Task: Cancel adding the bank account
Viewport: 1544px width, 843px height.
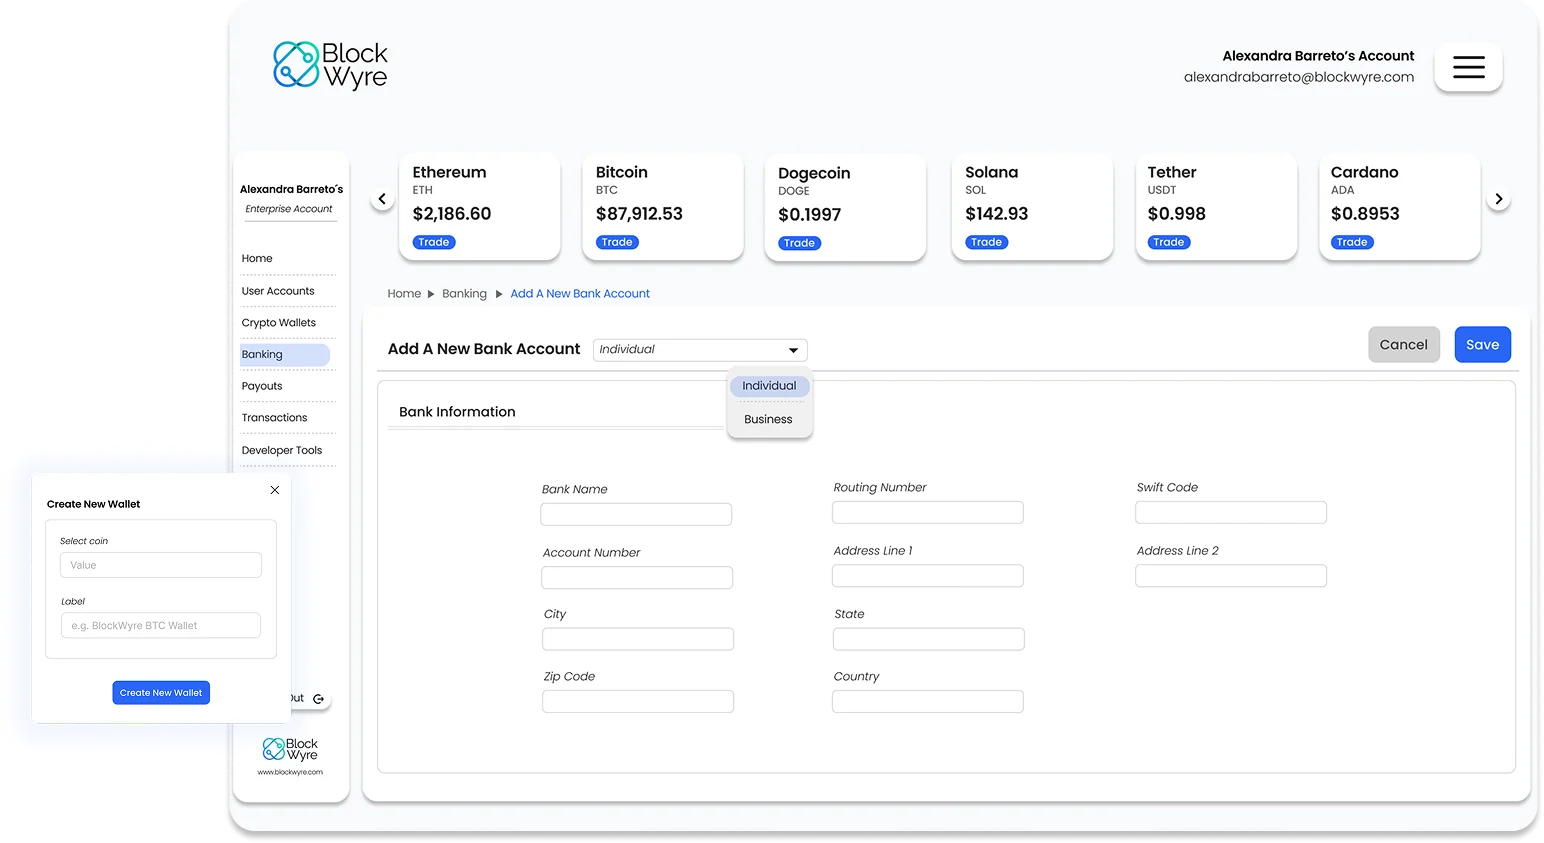Action: pyautogui.click(x=1403, y=345)
